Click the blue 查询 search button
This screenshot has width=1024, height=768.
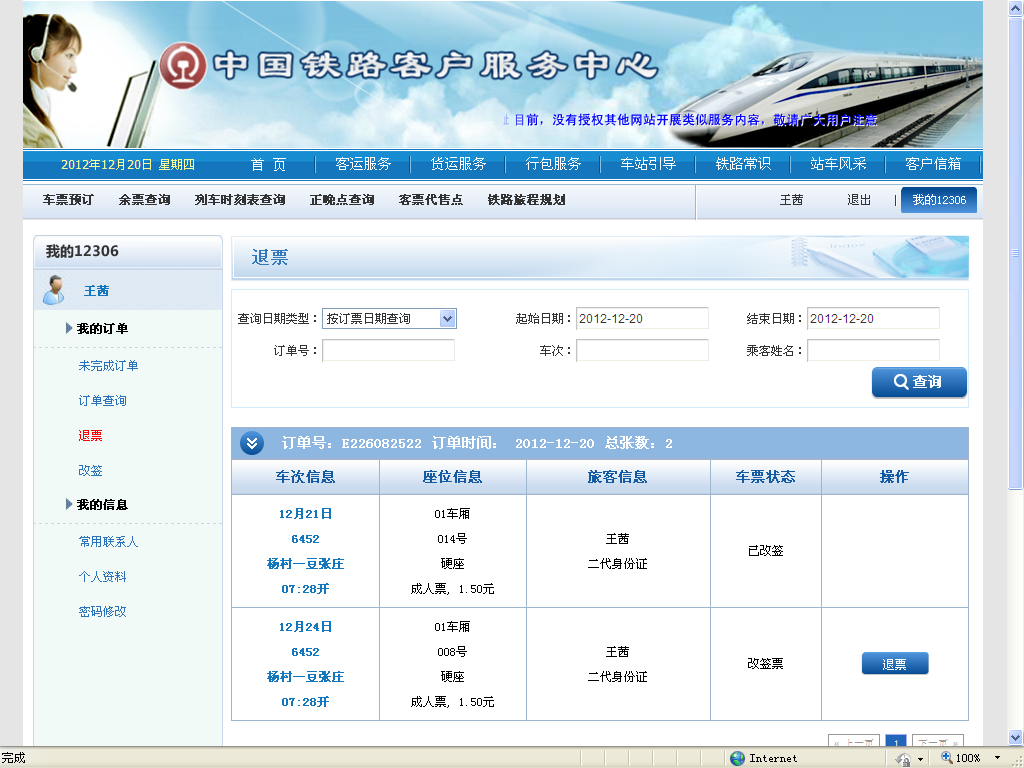point(919,382)
